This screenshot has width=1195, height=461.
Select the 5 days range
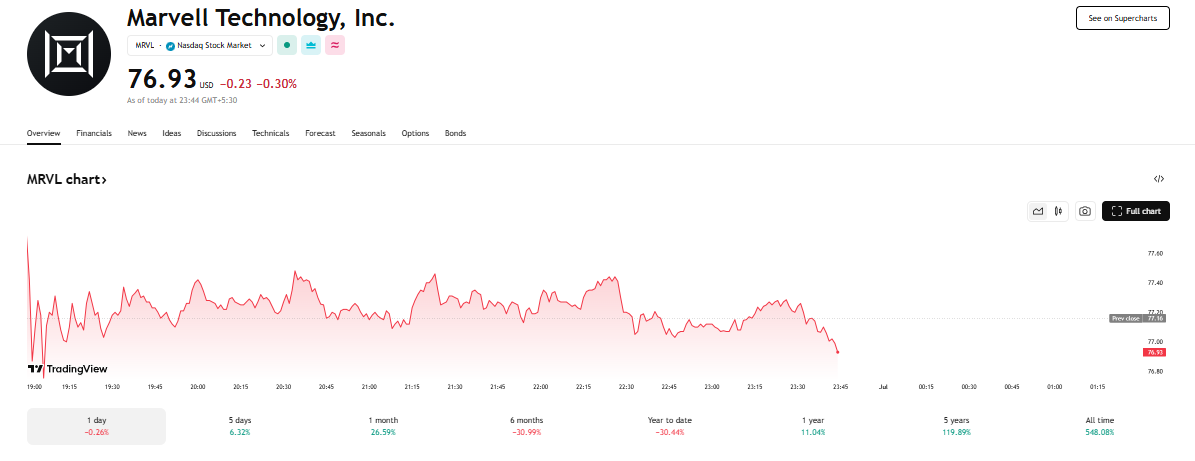tap(239, 426)
